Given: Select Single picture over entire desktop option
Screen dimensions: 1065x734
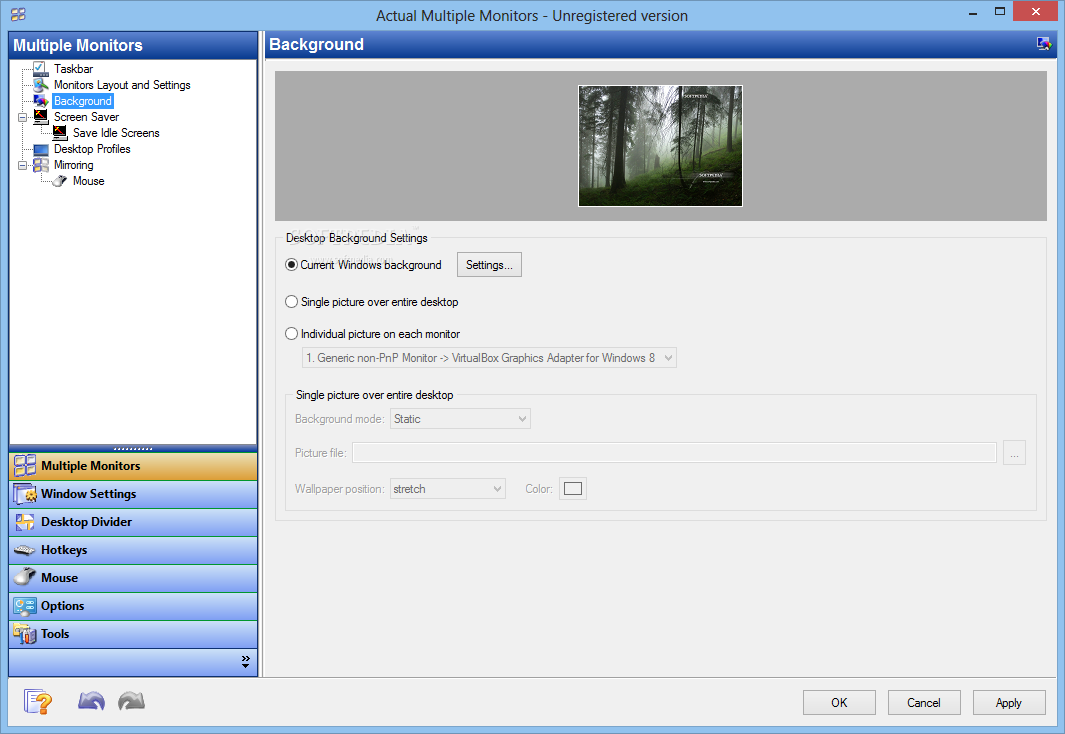Looking at the screenshot, I should coord(372,301).
